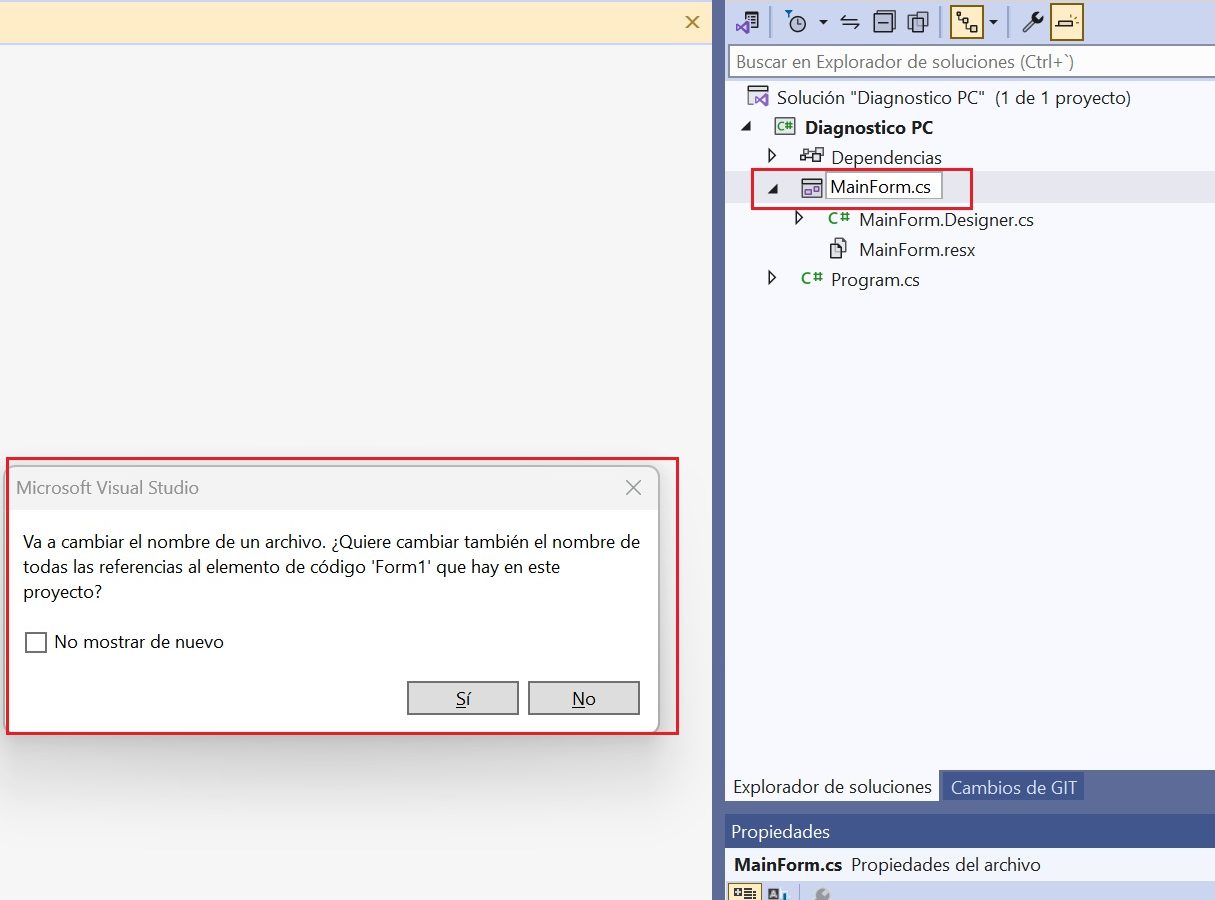Toggle the highlighted solution view mode icon

tap(966, 21)
